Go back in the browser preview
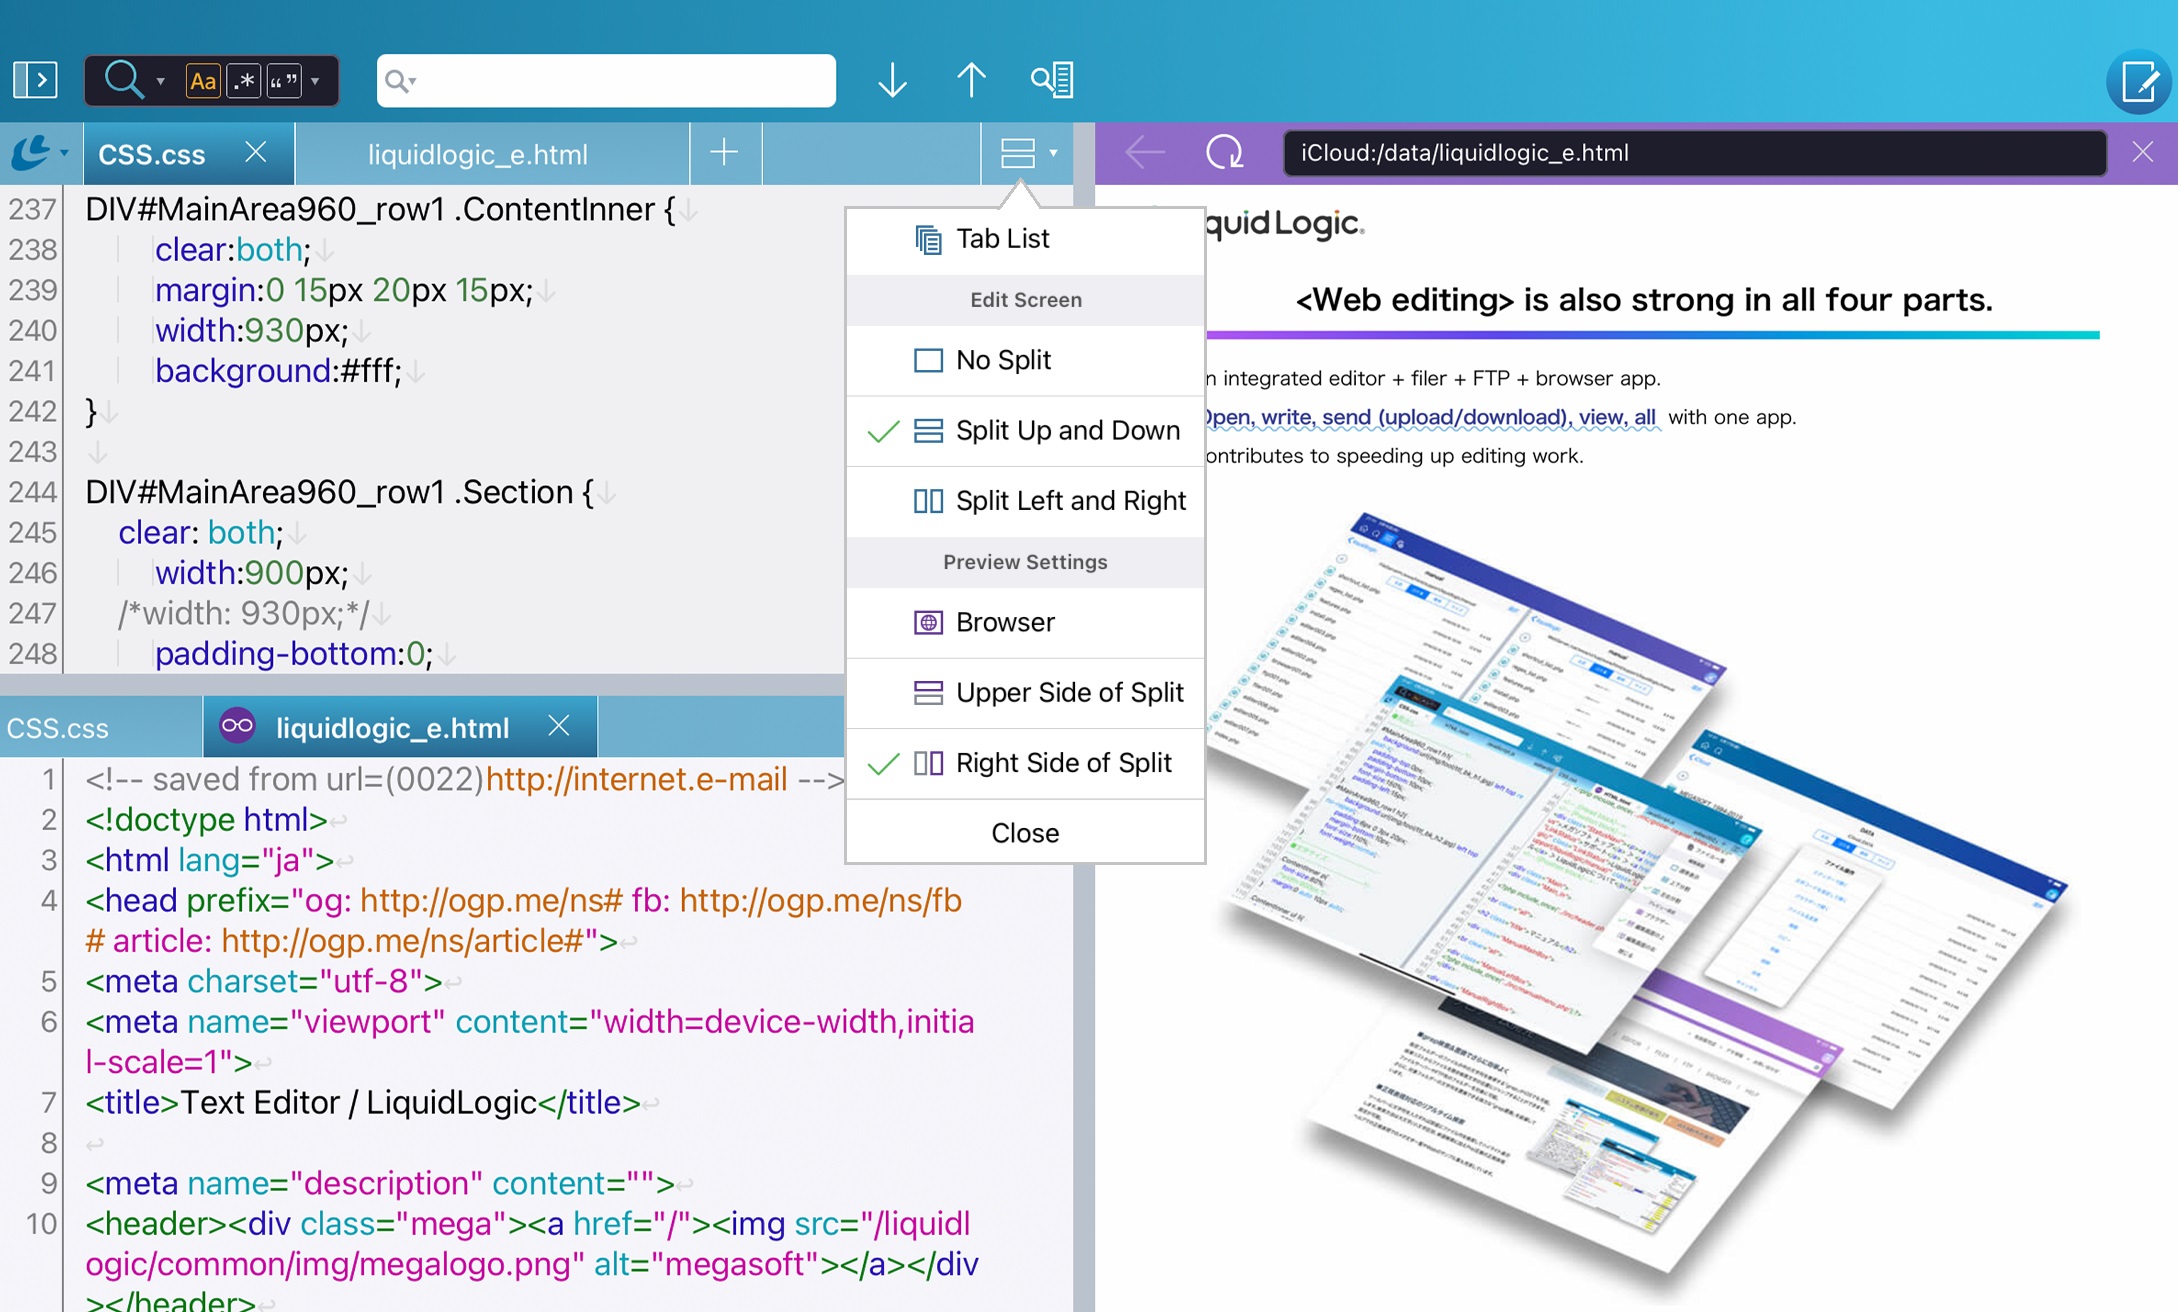This screenshot has height=1312, width=2180. click(1143, 152)
